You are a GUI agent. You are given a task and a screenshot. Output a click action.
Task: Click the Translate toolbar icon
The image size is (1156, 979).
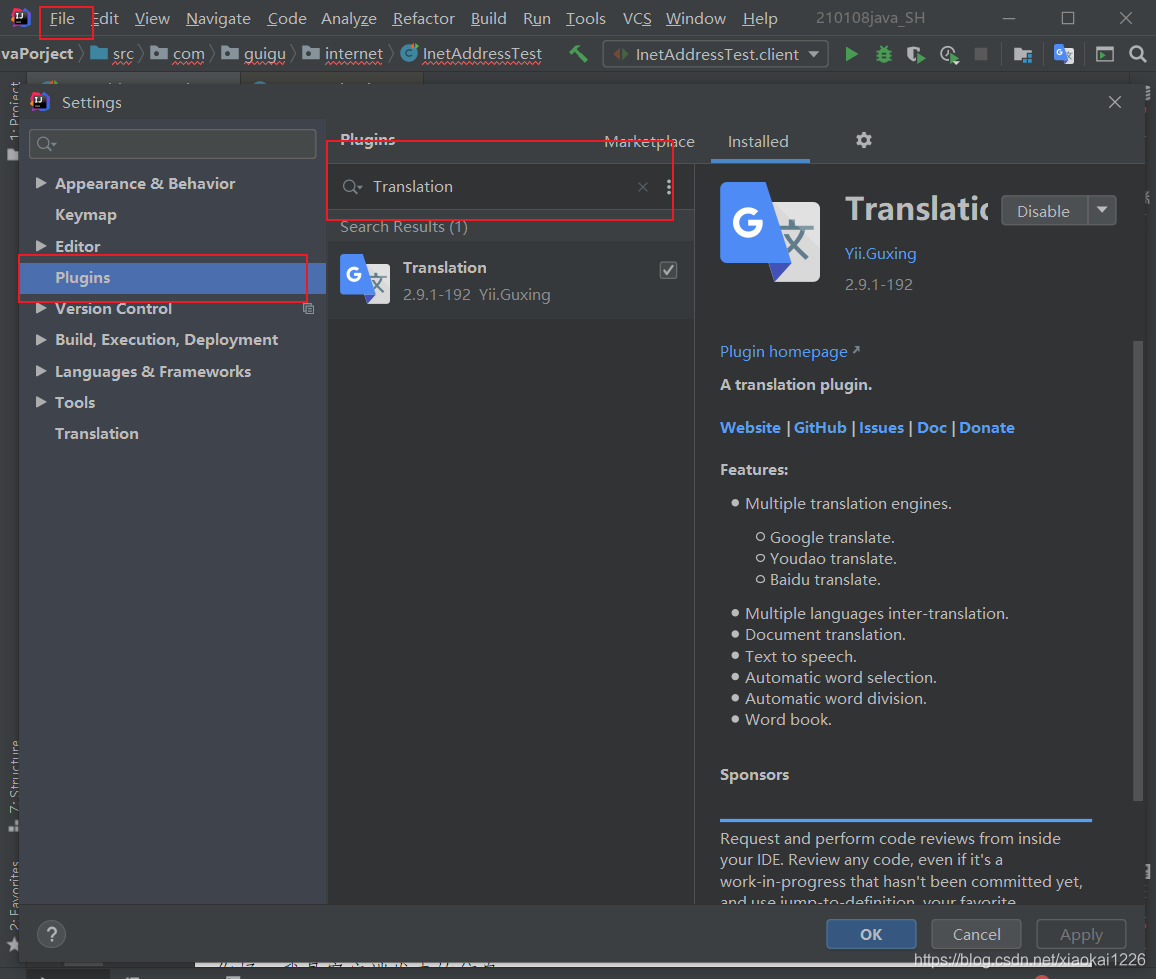point(1063,54)
